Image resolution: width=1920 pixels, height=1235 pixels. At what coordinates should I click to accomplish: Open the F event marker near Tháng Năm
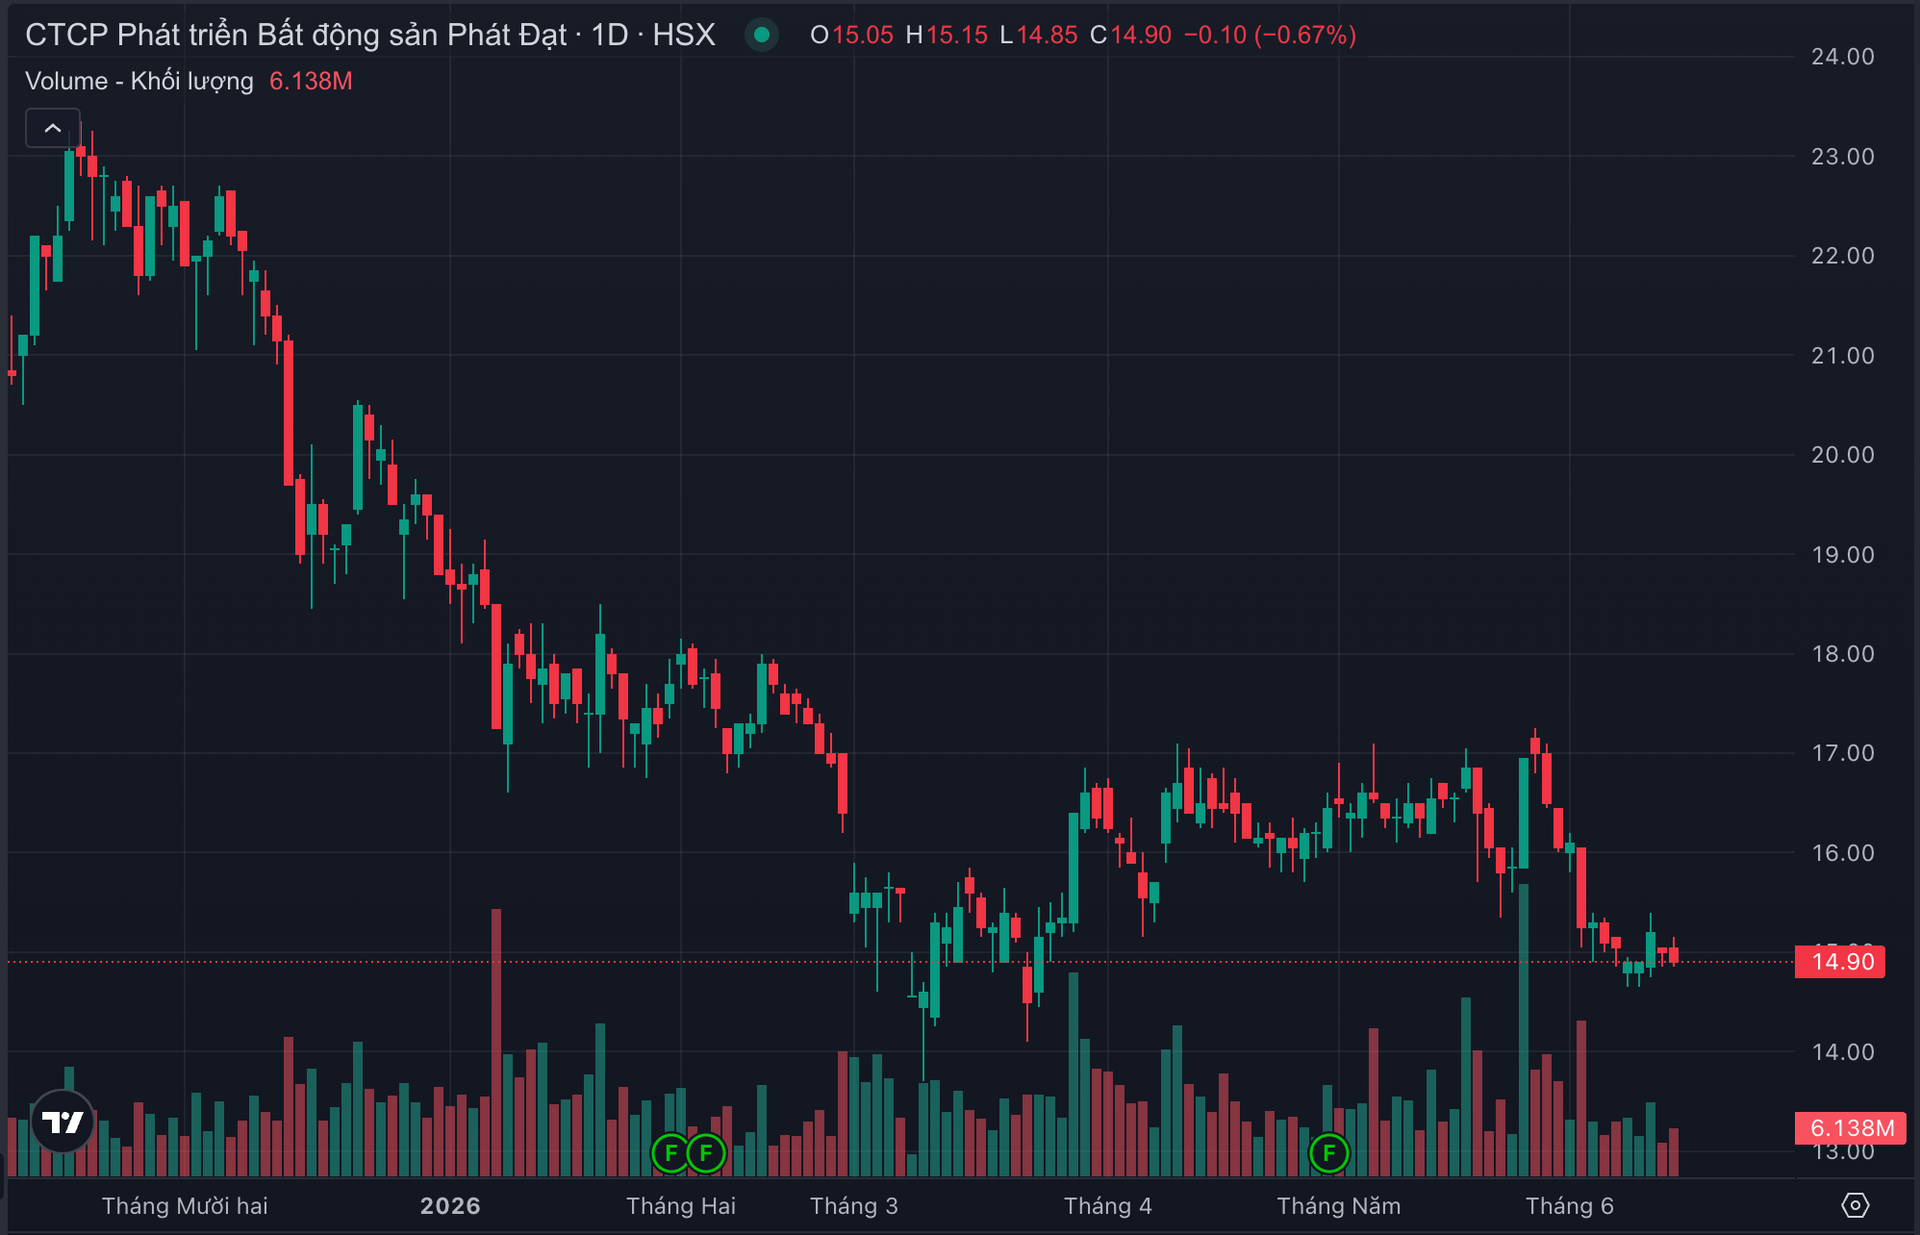coord(1329,1153)
